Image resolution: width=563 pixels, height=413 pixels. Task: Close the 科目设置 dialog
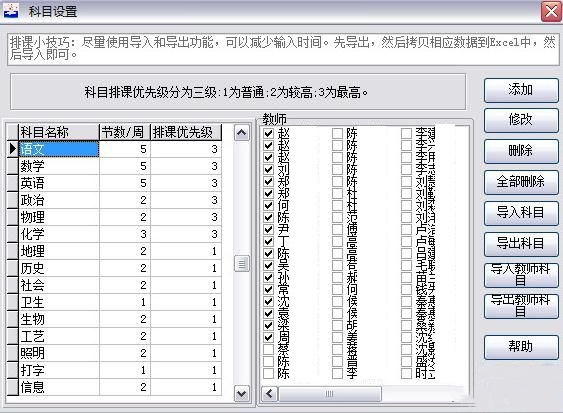551,12
